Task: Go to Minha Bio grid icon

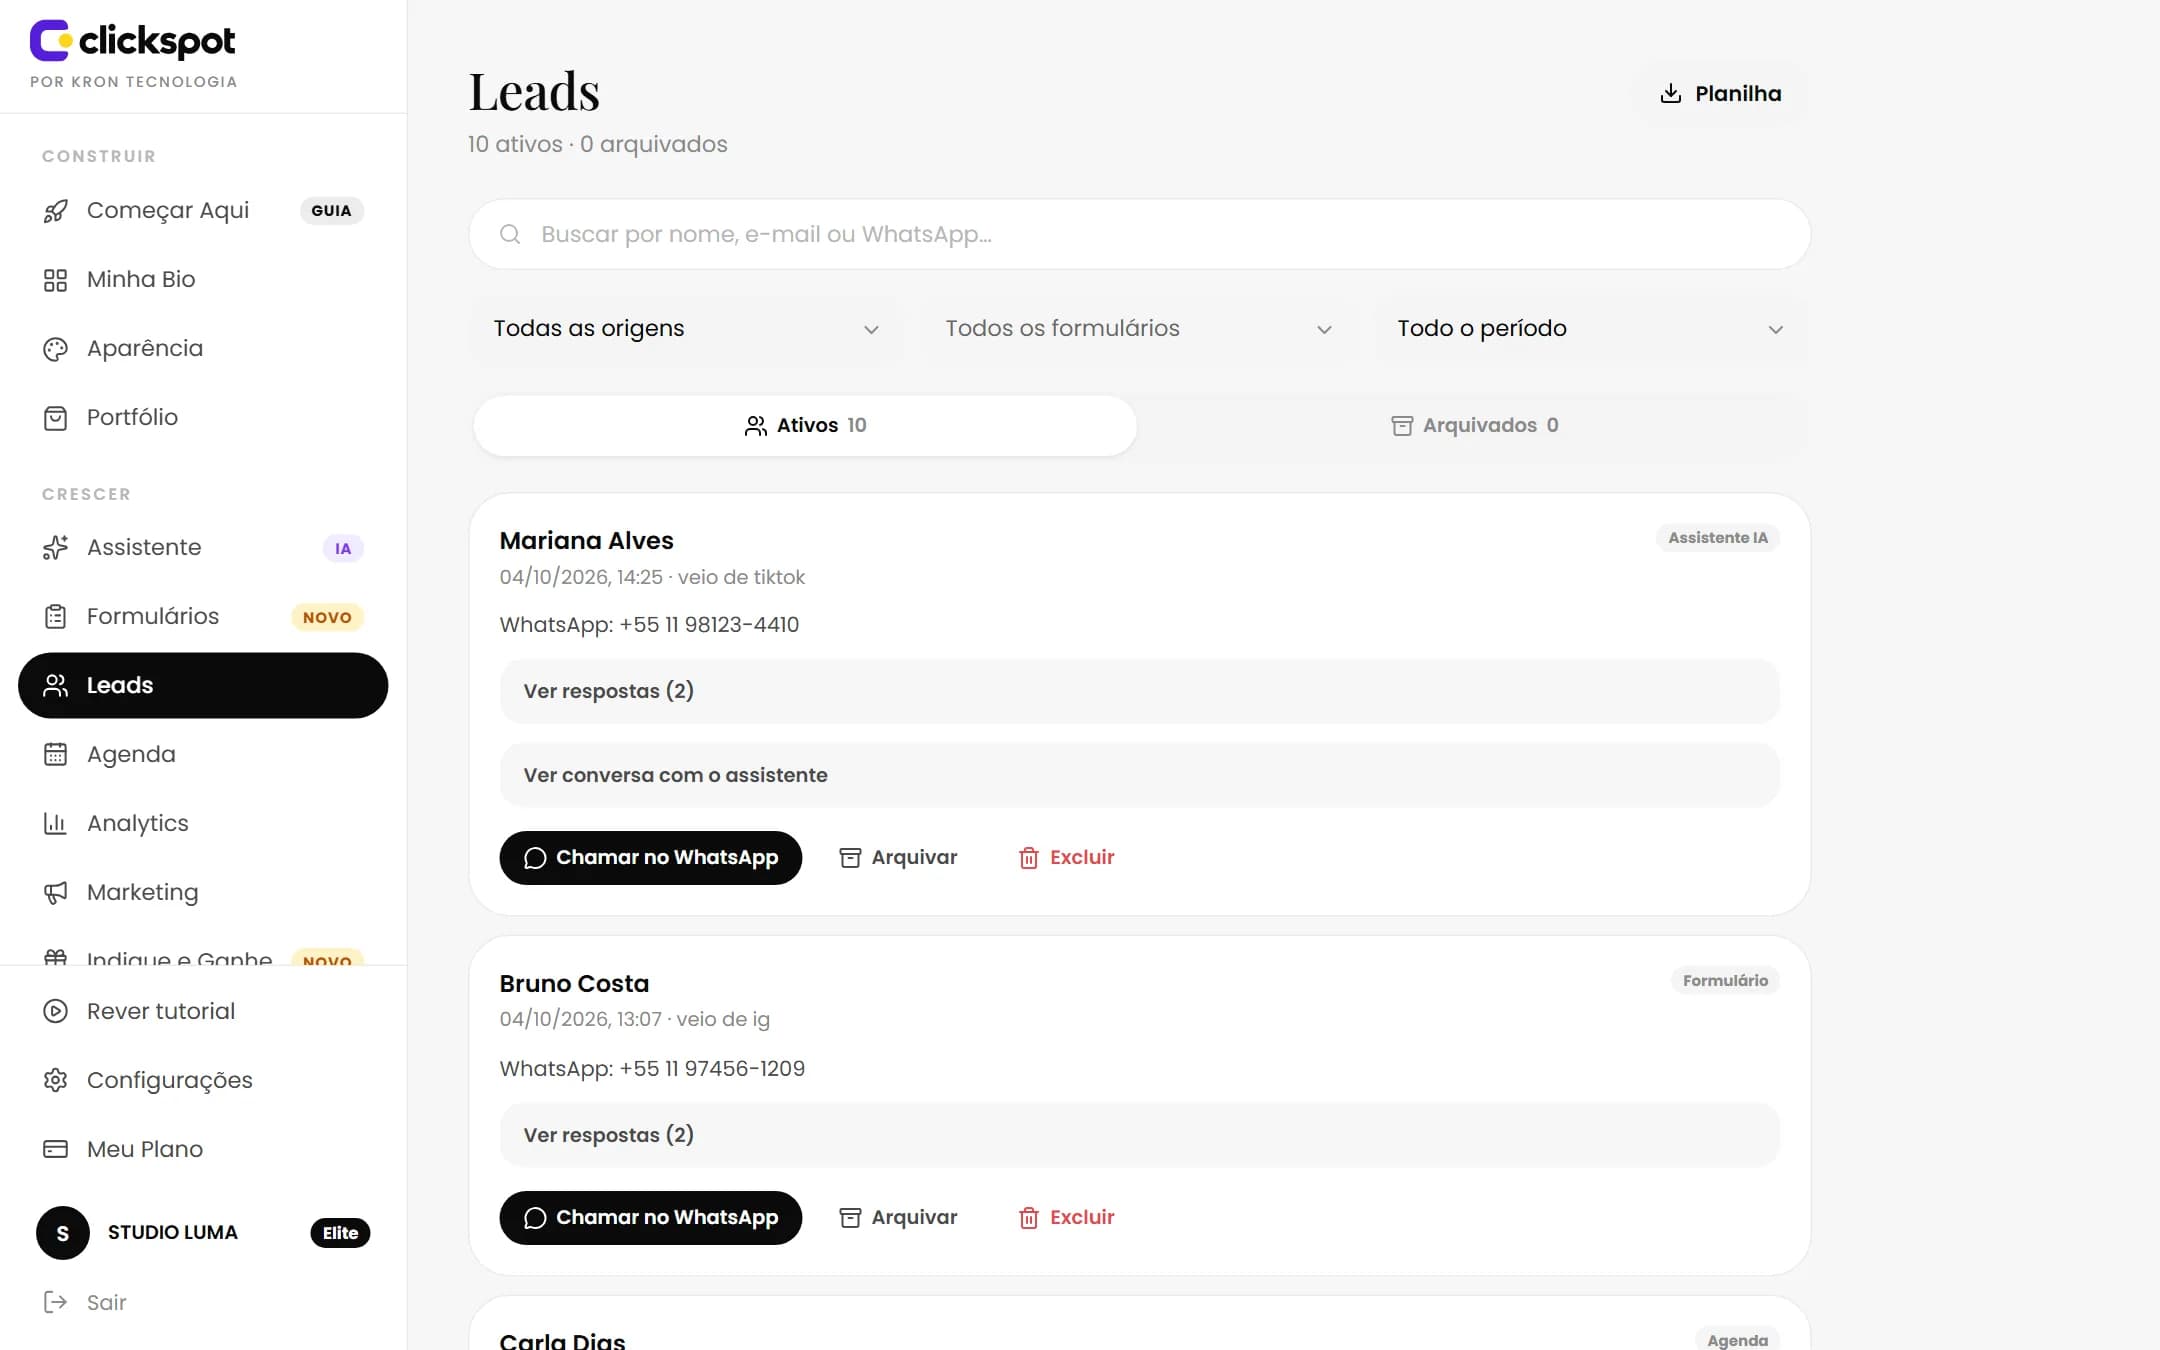Action: (55, 280)
